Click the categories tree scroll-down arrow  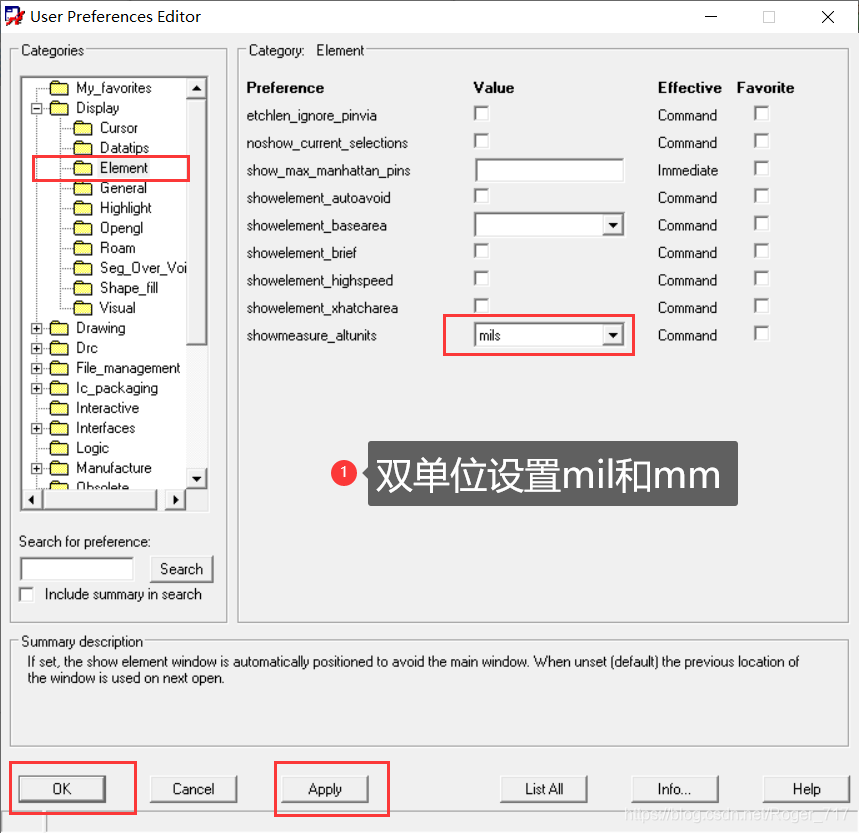pos(197,479)
